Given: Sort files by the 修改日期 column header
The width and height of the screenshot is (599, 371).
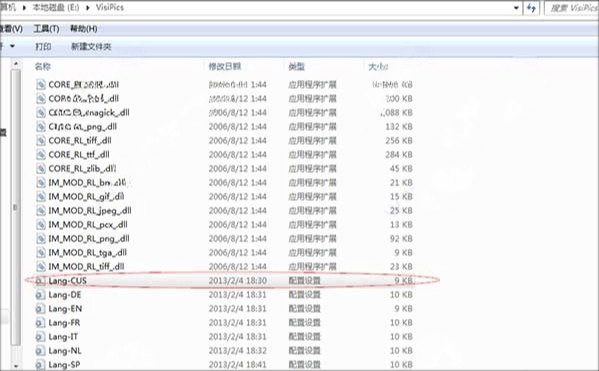Looking at the screenshot, I should point(225,66).
